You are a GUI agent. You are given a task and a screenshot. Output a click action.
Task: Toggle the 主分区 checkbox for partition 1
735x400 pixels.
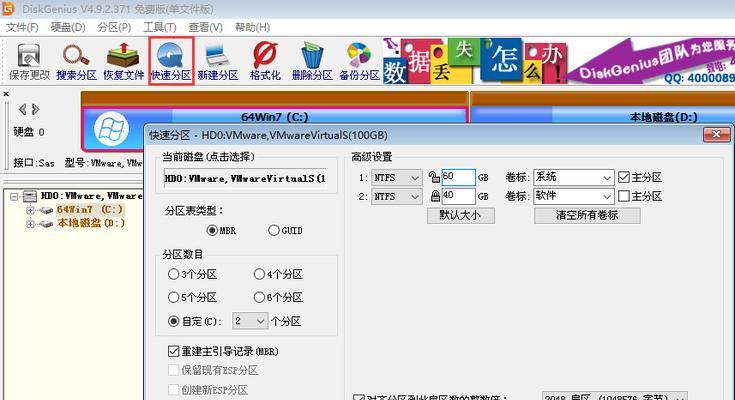[623, 177]
